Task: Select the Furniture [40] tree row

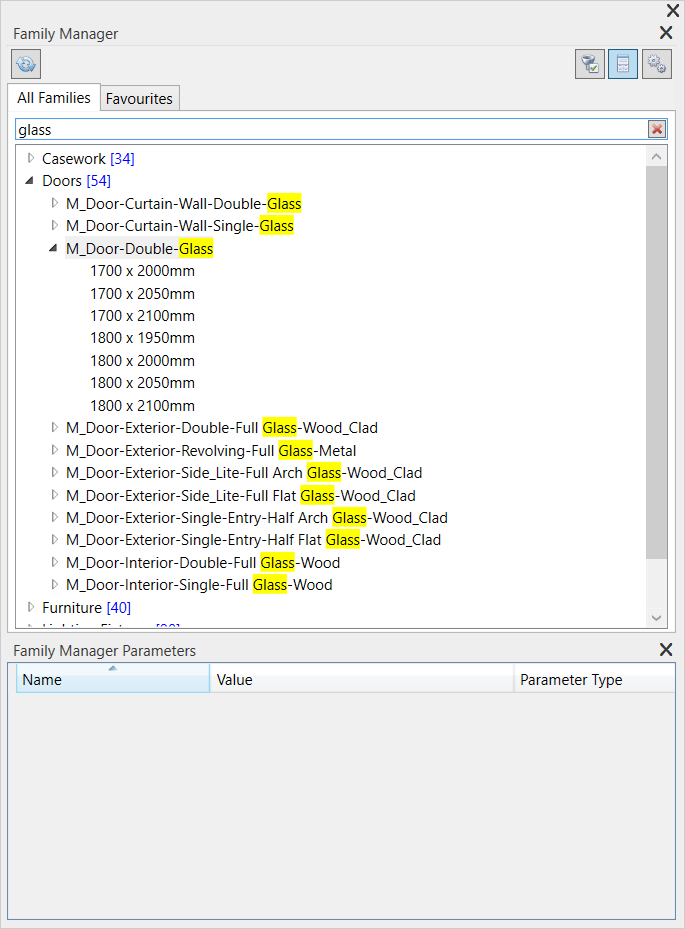Action: (x=87, y=607)
